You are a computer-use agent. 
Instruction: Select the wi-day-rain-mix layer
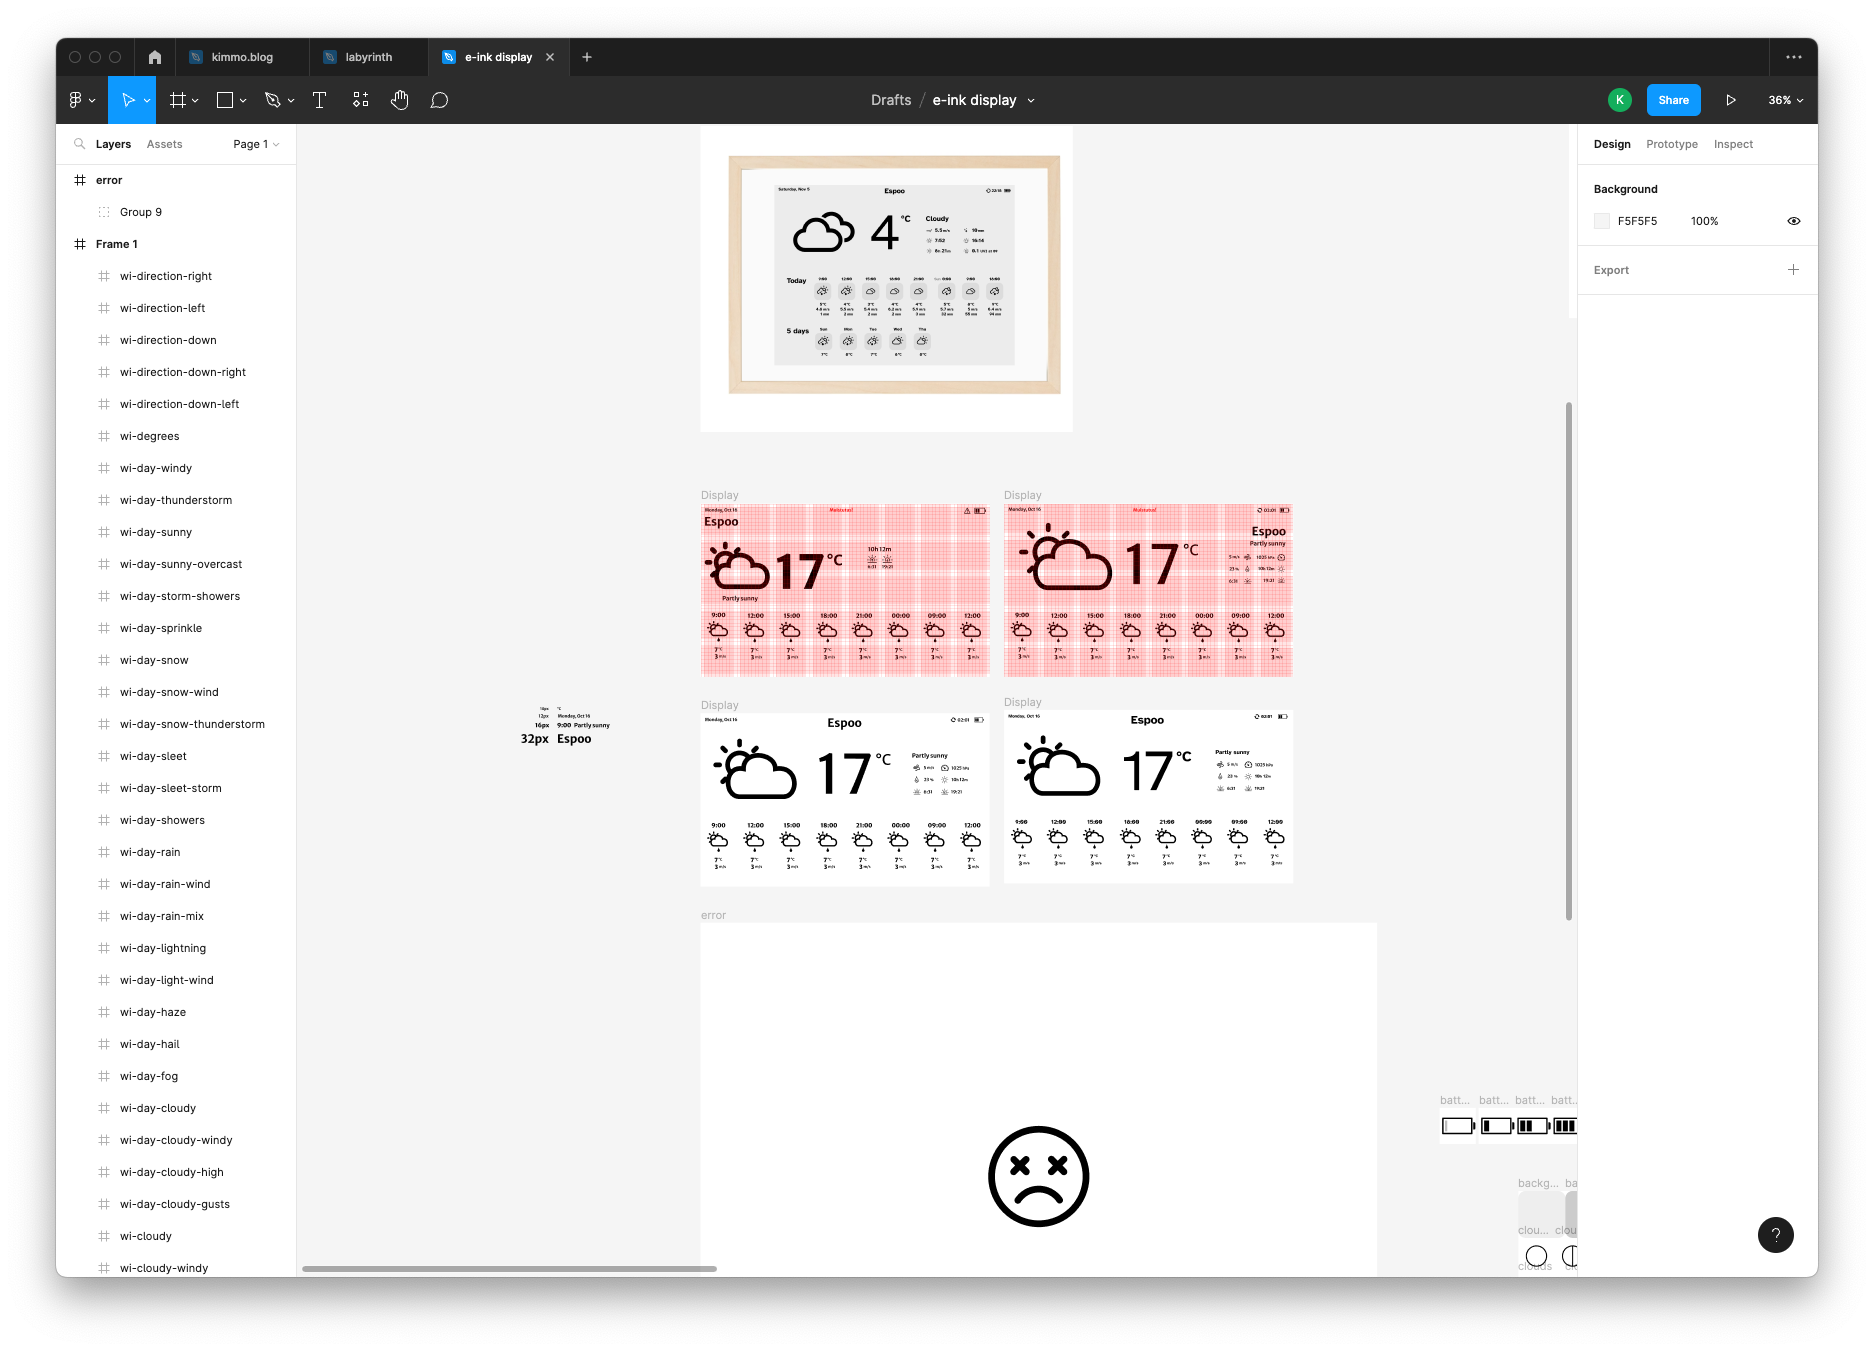[176, 916]
